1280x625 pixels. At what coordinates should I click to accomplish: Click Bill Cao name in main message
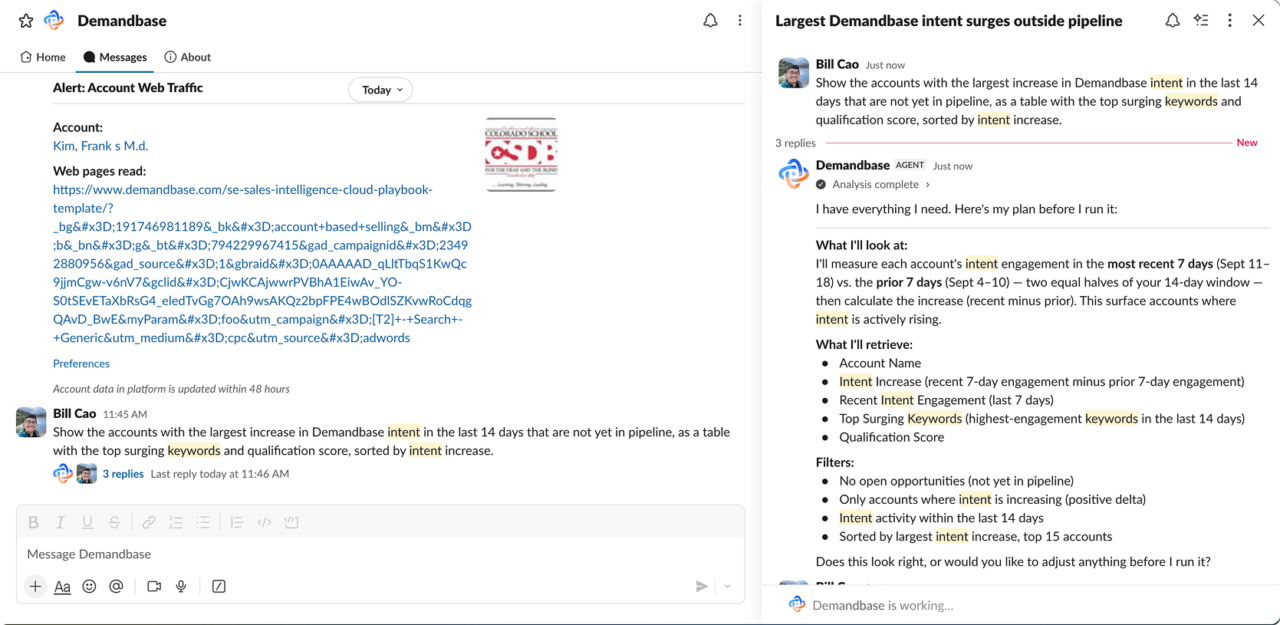coord(74,413)
